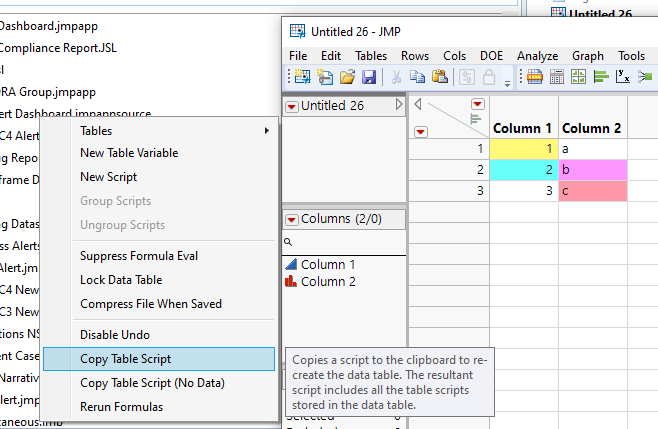Screen dimensions: 658x429
Task: Click the Fit Model toolbar icon
Action: pyautogui.click(x=645, y=77)
